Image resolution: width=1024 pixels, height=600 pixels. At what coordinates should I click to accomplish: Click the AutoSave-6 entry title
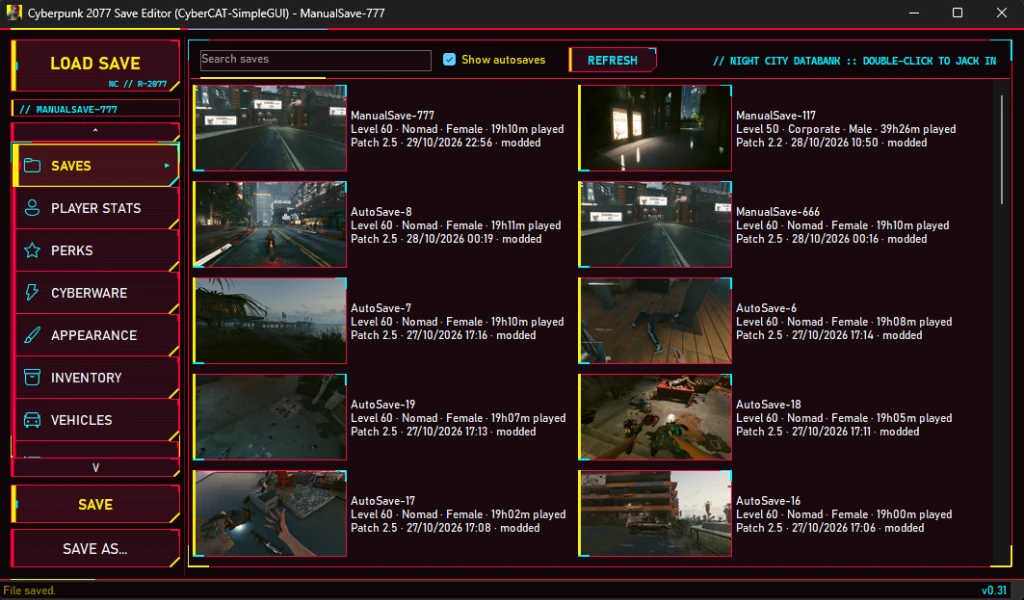click(766, 308)
